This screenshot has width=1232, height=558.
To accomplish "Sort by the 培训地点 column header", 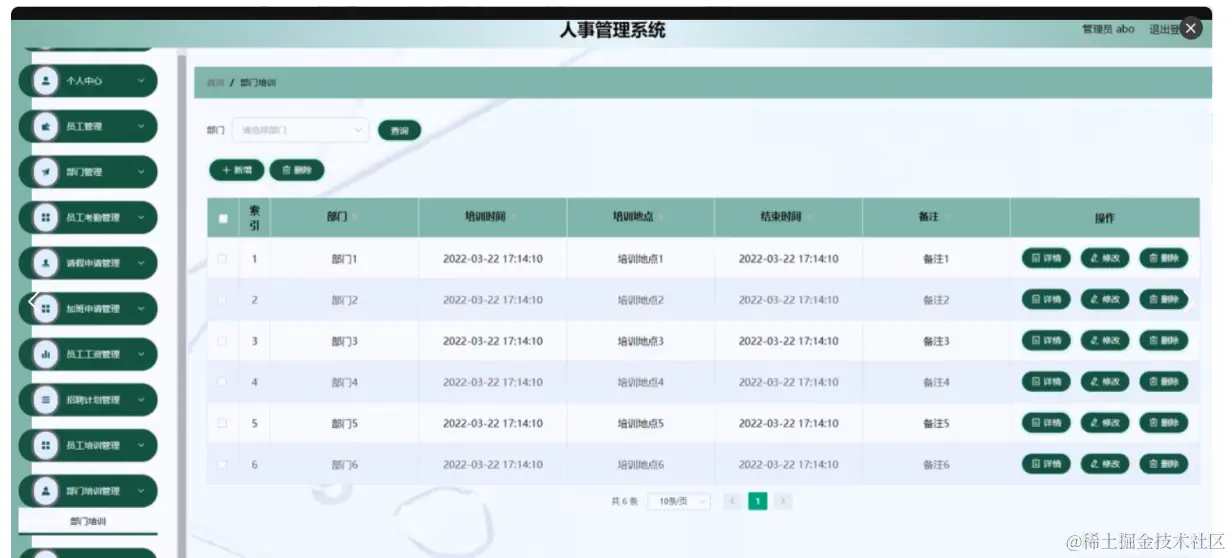I will (x=640, y=217).
